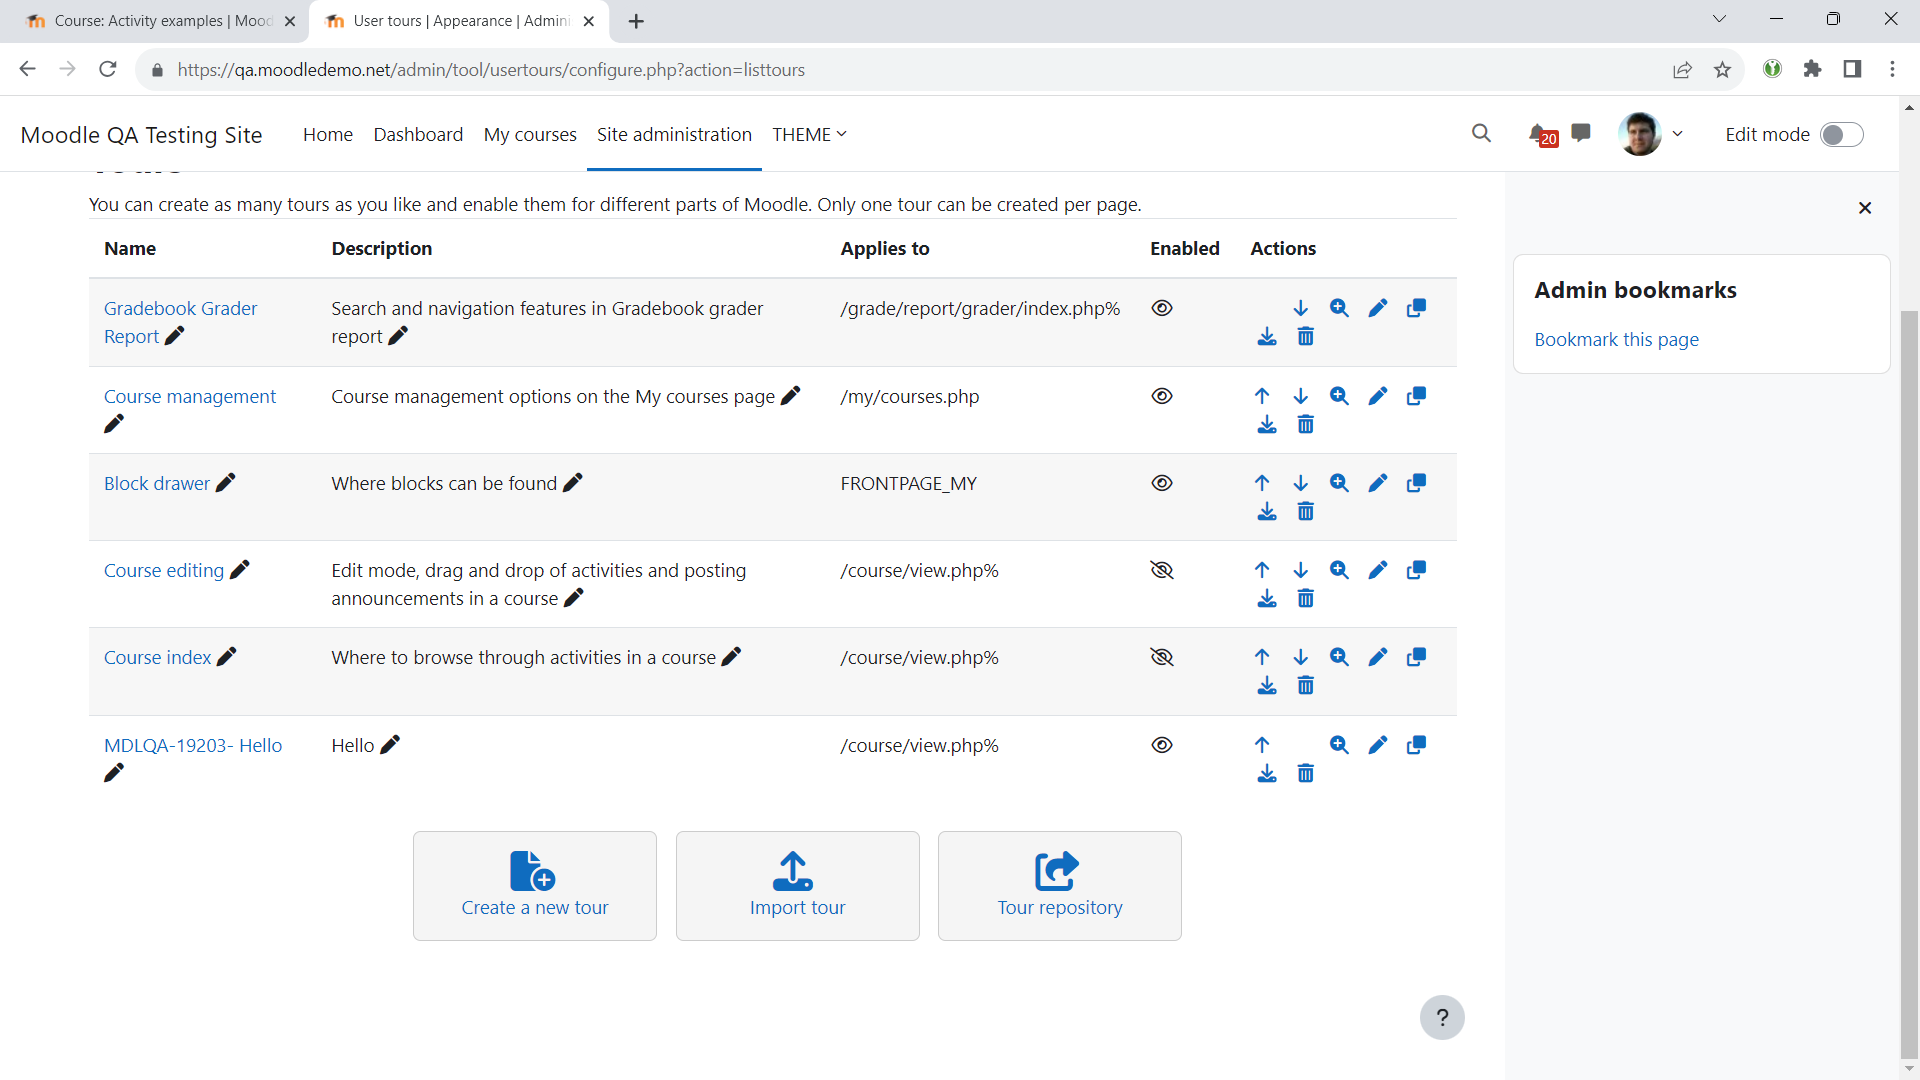Image resolution: width=1920 pixels, height=1080 pixels.
Task: Reload the page in browser
Action: [108, 69]
